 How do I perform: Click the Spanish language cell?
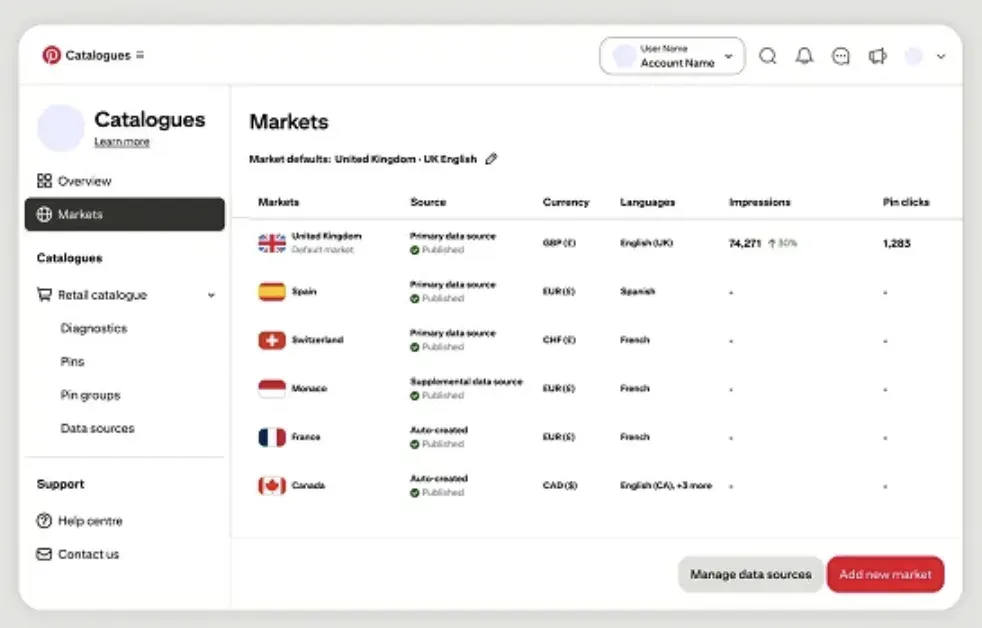(x=638, y=292)
